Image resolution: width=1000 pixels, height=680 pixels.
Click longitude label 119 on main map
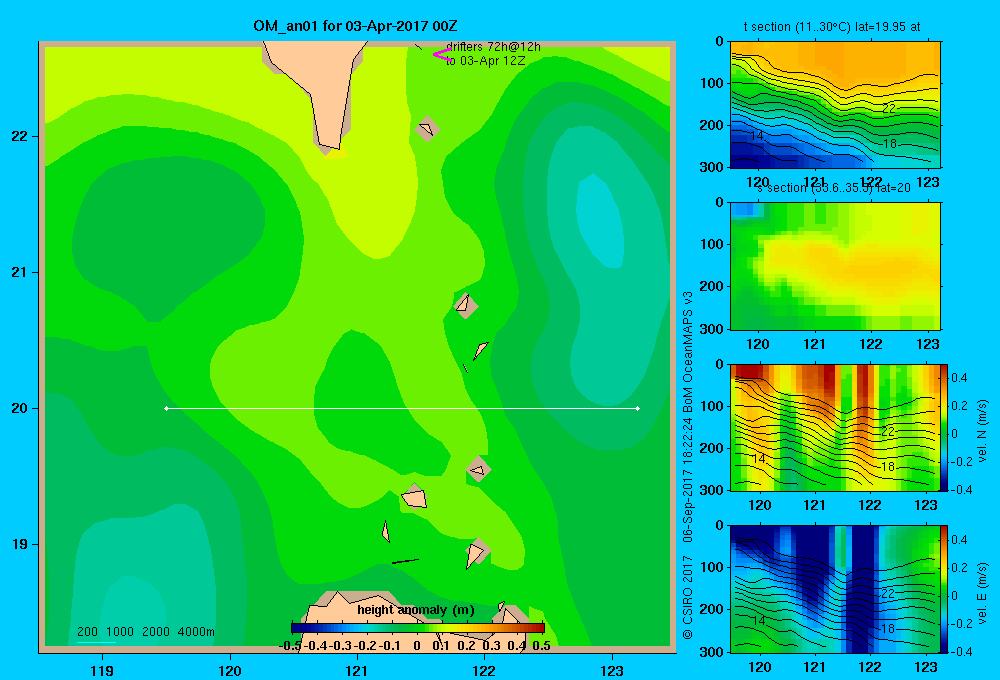point(102,670)
